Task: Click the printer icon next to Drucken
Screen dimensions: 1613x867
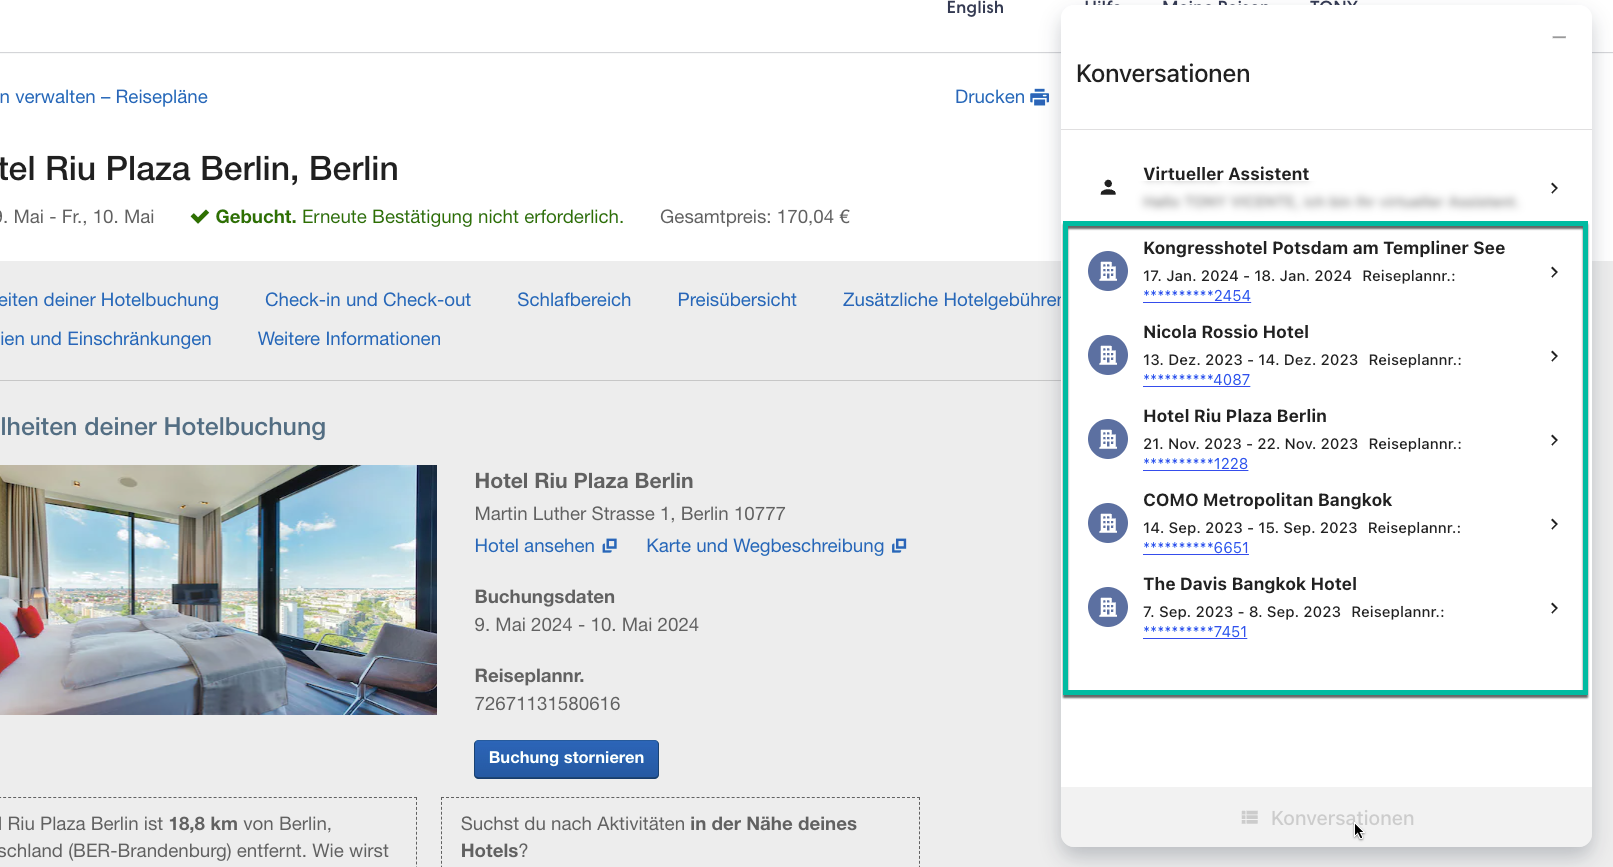Action: pos(1040,97)
